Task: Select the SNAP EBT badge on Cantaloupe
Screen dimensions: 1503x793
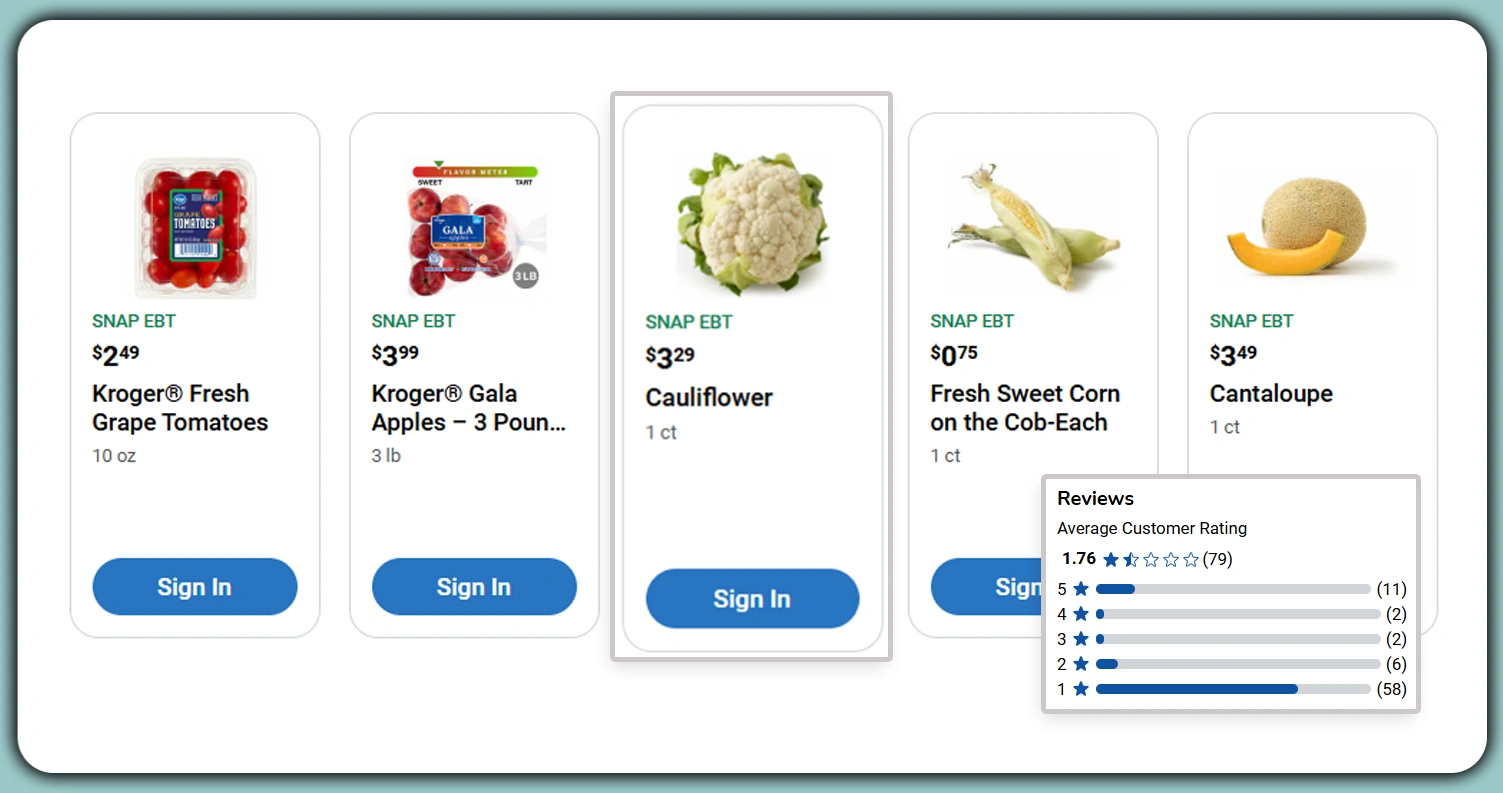Action: point(1251,321)
